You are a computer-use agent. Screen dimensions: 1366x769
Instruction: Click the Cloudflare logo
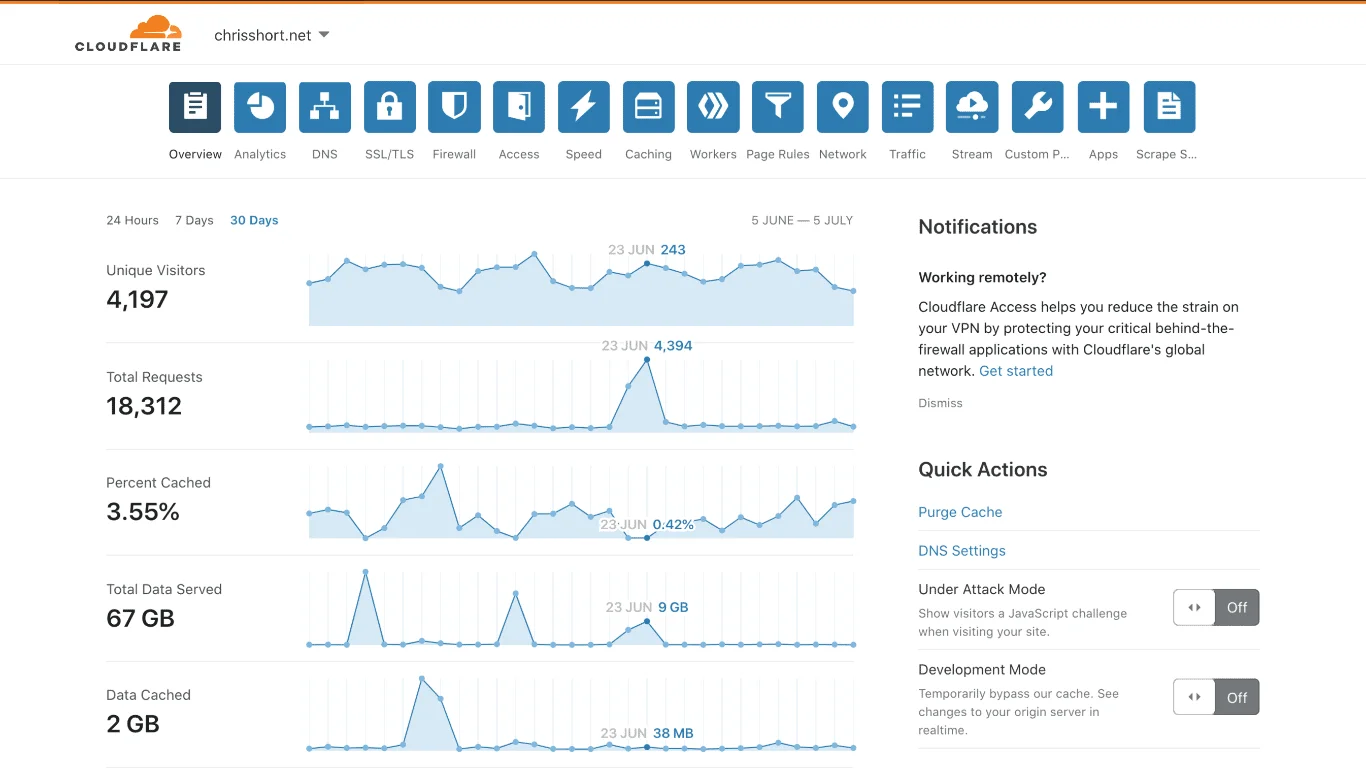point(128,34)
